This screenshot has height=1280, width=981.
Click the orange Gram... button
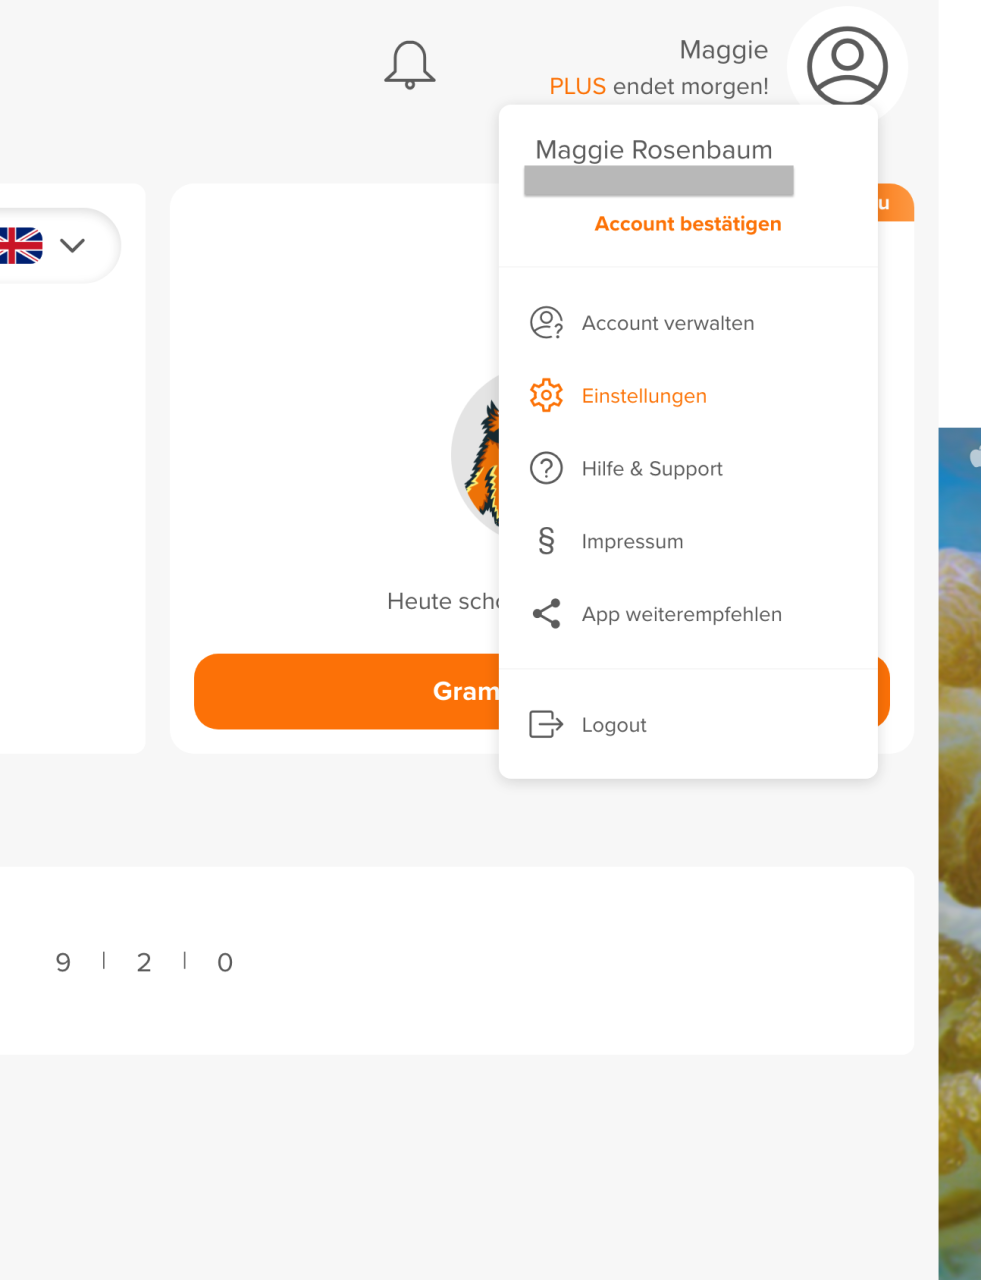pyautogui.click(x=346, y=691)
